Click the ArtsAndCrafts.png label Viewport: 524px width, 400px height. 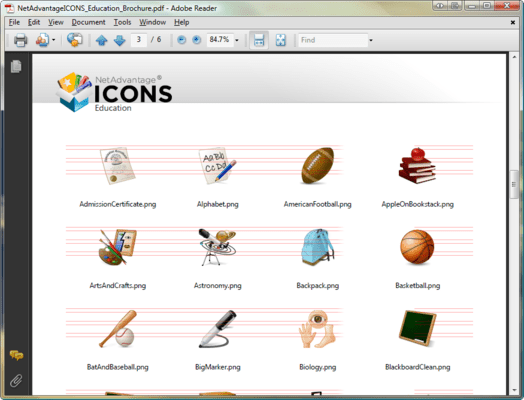[x=118, y=286]
